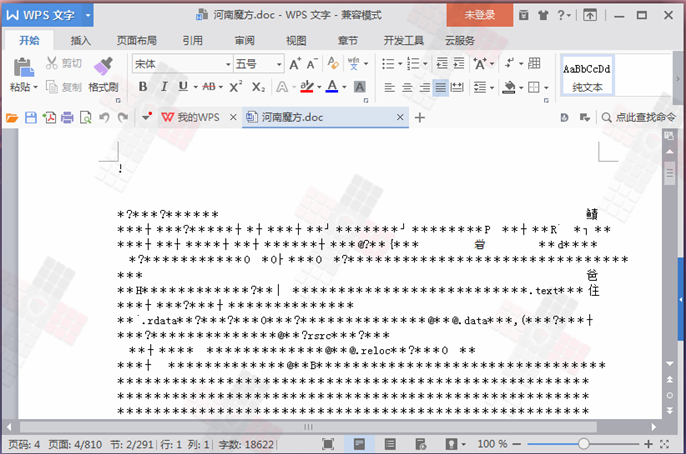The width and height of the screenshot is (686, 454).
Task: Select the Format Painter brush
Action: [x=104, y=66]
